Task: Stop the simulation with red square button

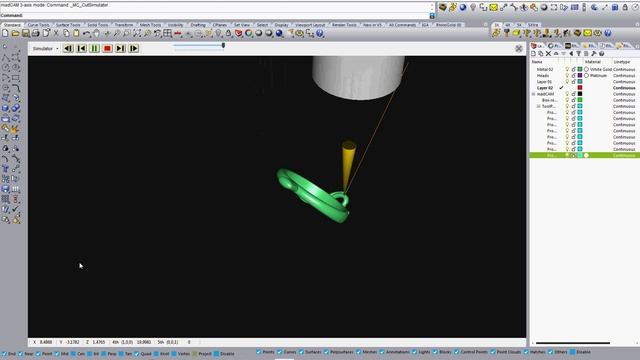Action: click(107, 49)
